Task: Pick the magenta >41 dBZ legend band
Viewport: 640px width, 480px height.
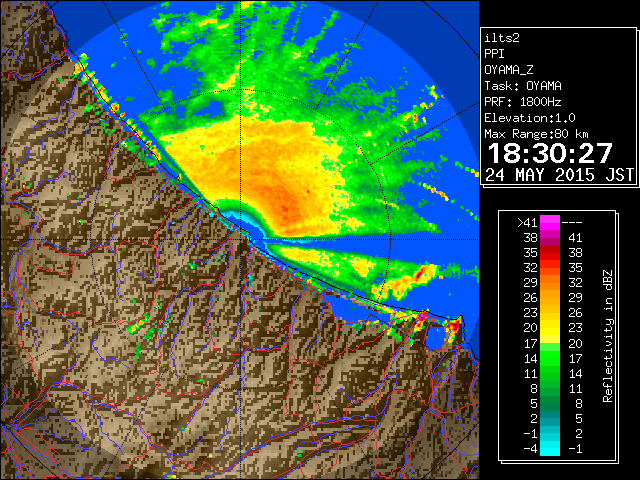Action: click(x=550, y=223)
